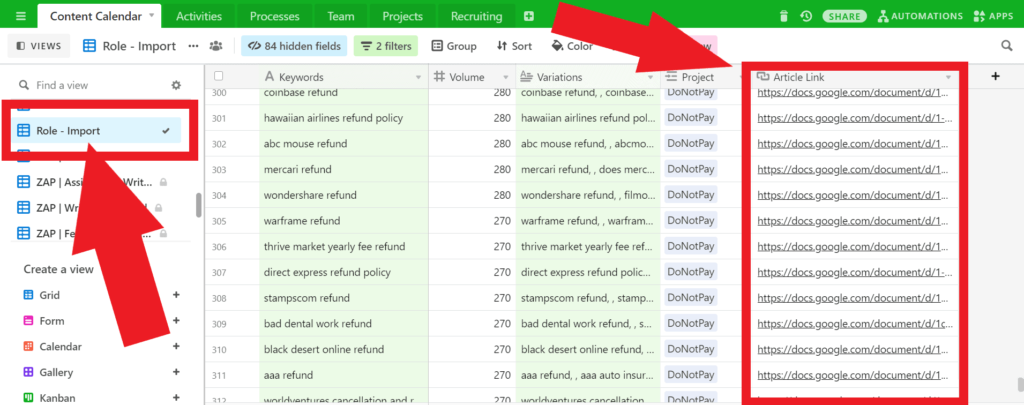
Task: Add a new table with the plus icon
Action: (529, 16)
